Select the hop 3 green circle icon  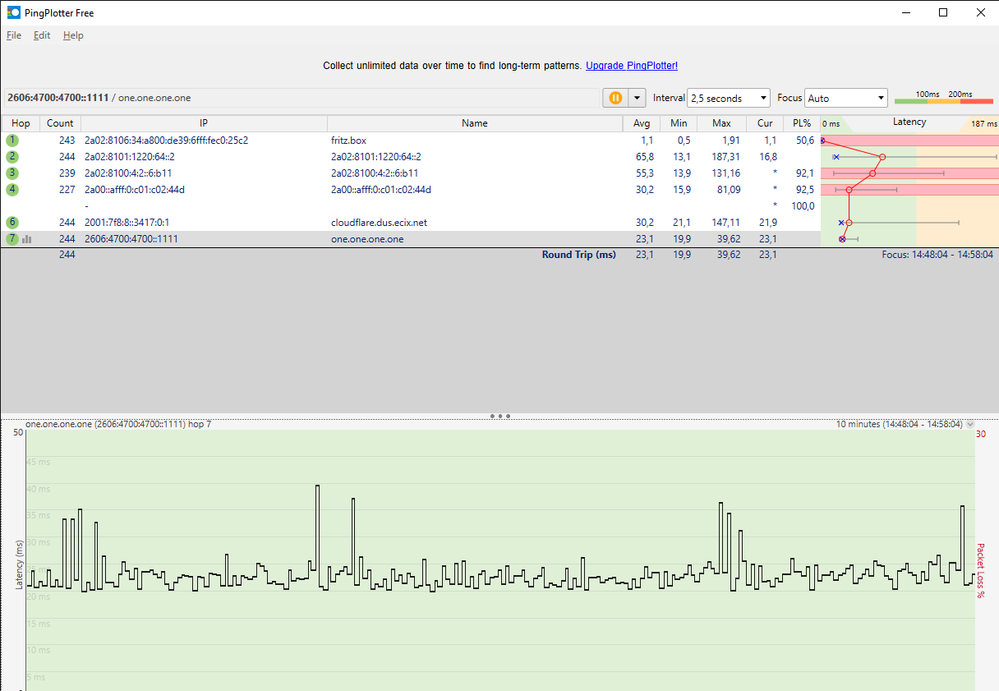(12, 173)
